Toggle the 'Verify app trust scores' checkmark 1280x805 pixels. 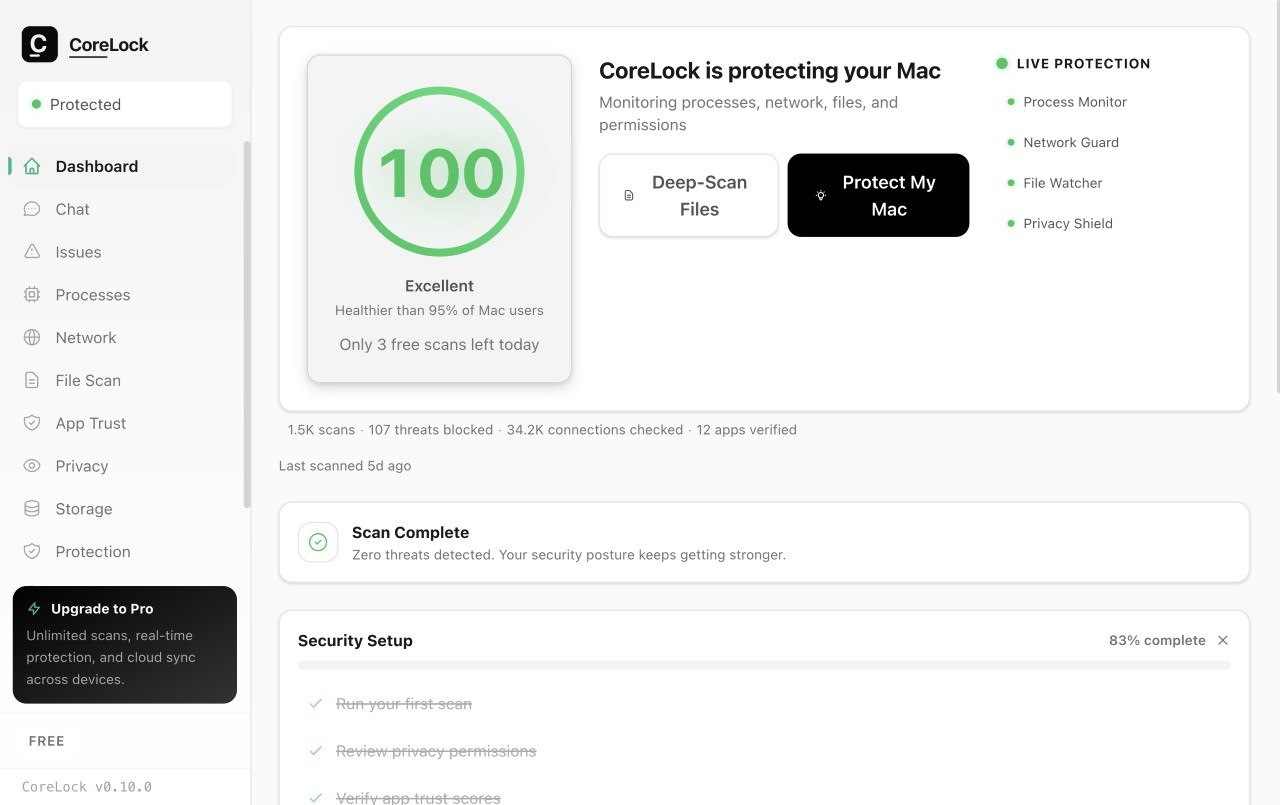pos(316,797)
